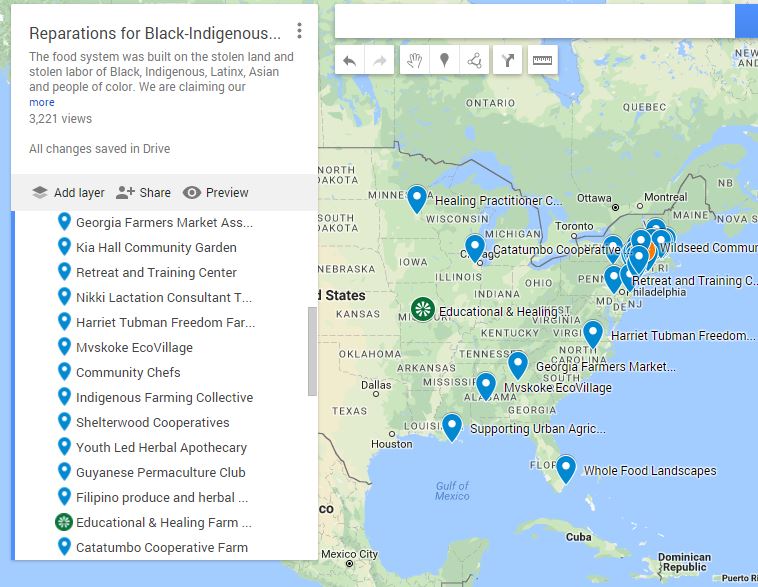The image size is (758, 587).
Task: Select Mvskoke EcoVillage list item
Action: coord(134,348)
